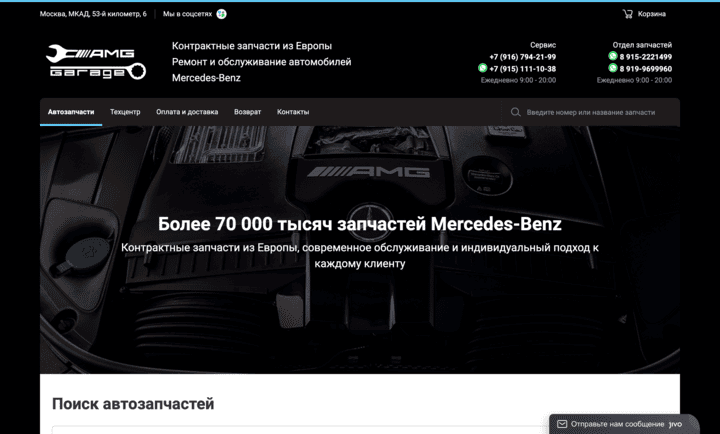
Task: Click the Сервис heading text
Action: click(x=543, y=45)
